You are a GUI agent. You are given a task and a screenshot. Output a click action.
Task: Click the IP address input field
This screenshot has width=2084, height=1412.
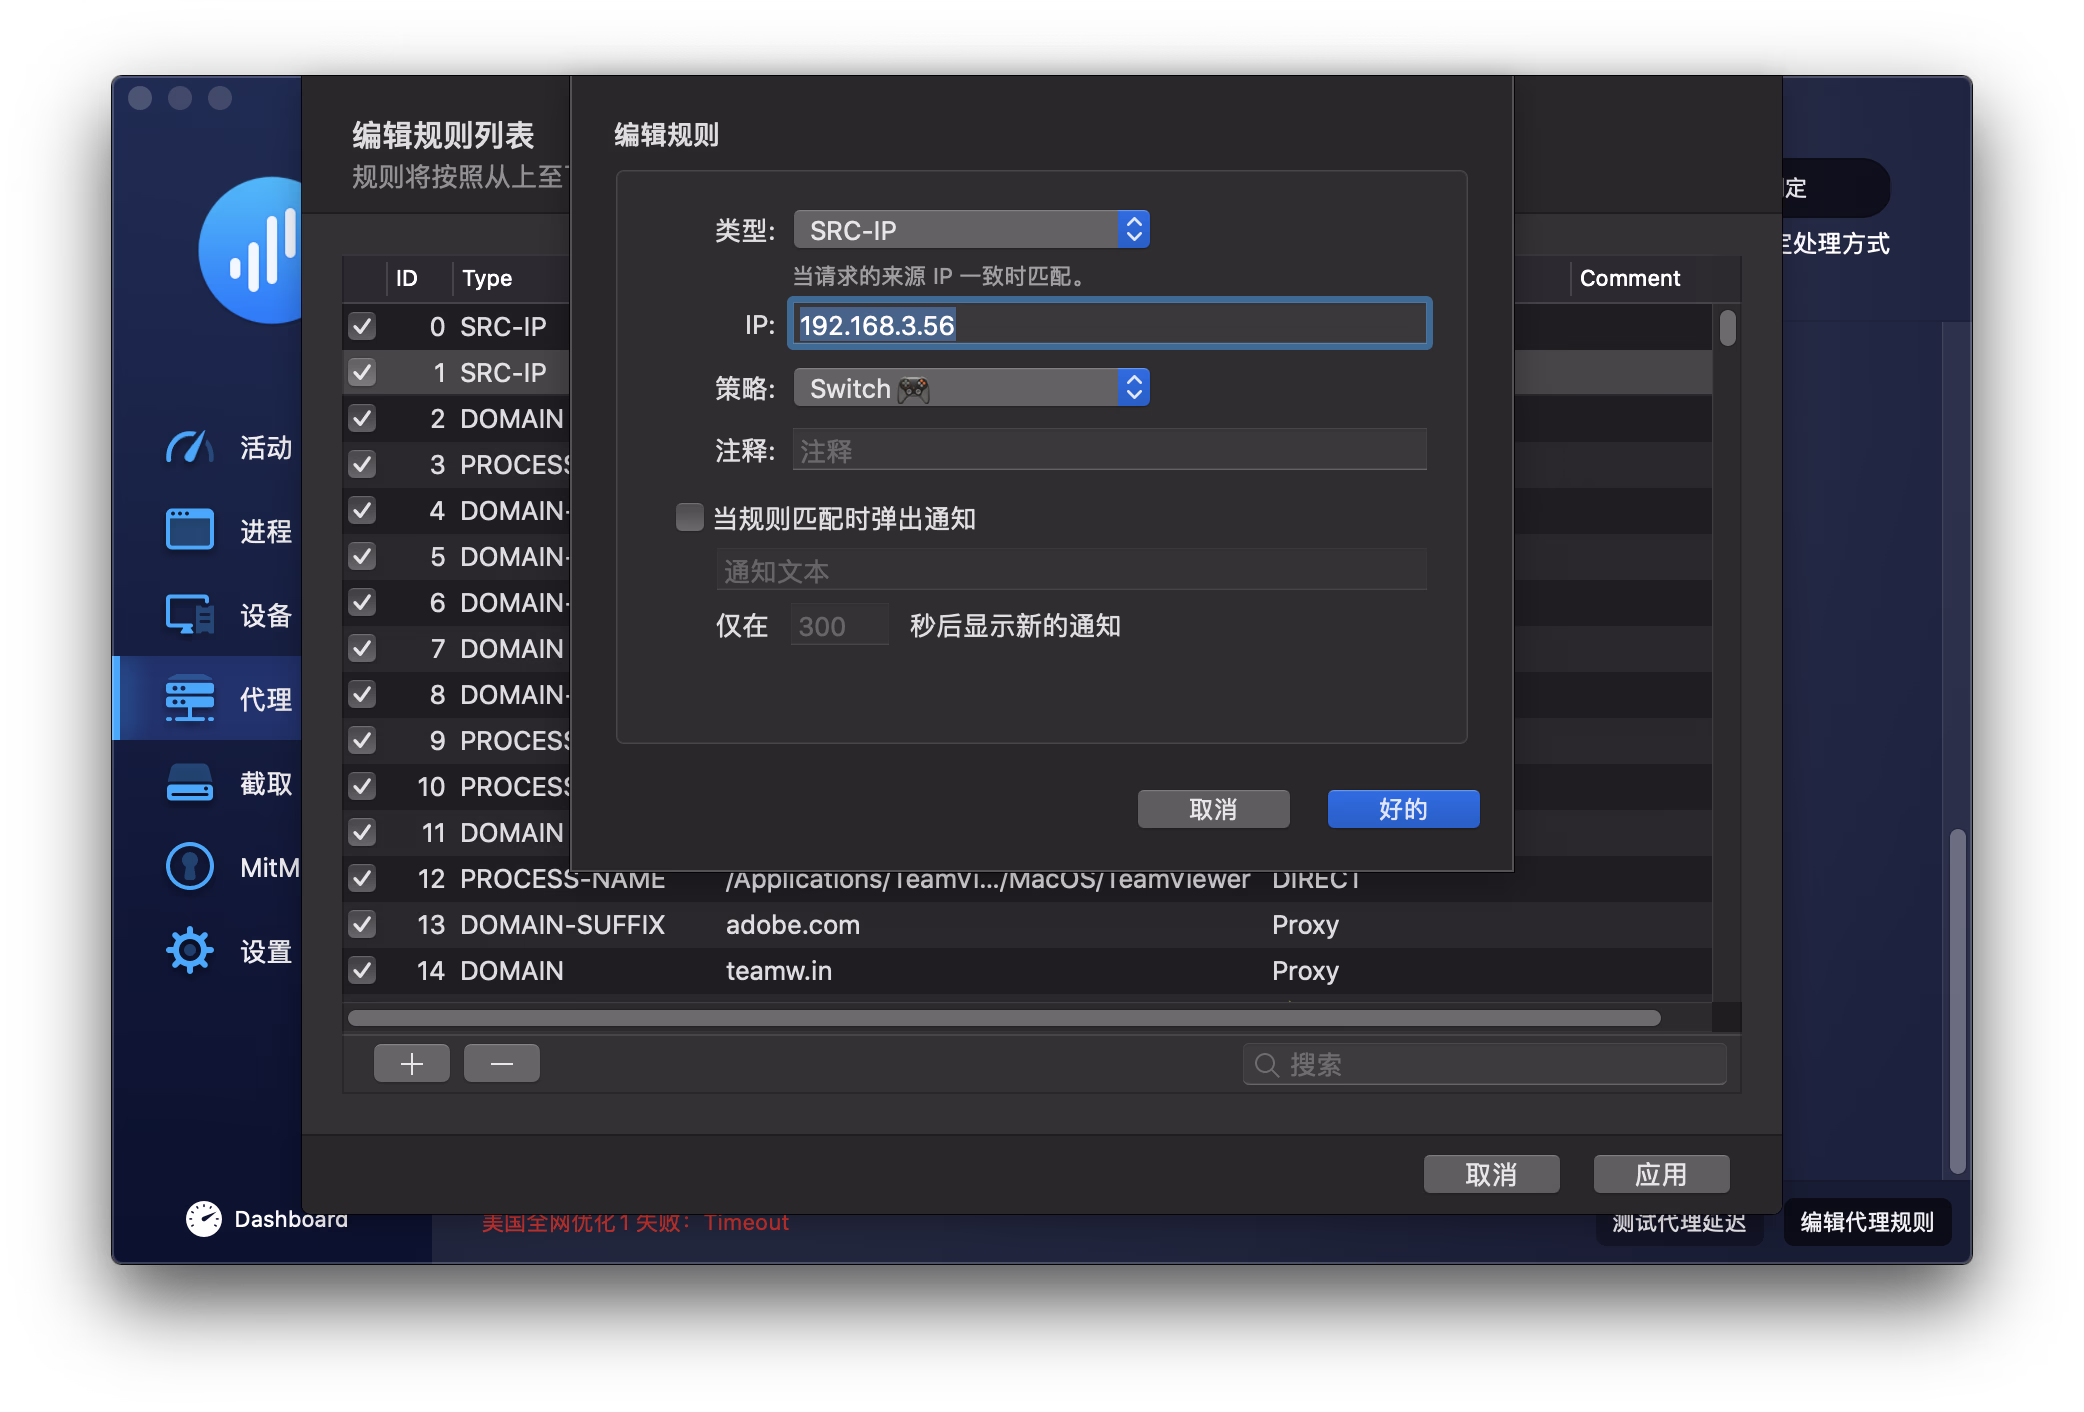(x=1109, y=325)
